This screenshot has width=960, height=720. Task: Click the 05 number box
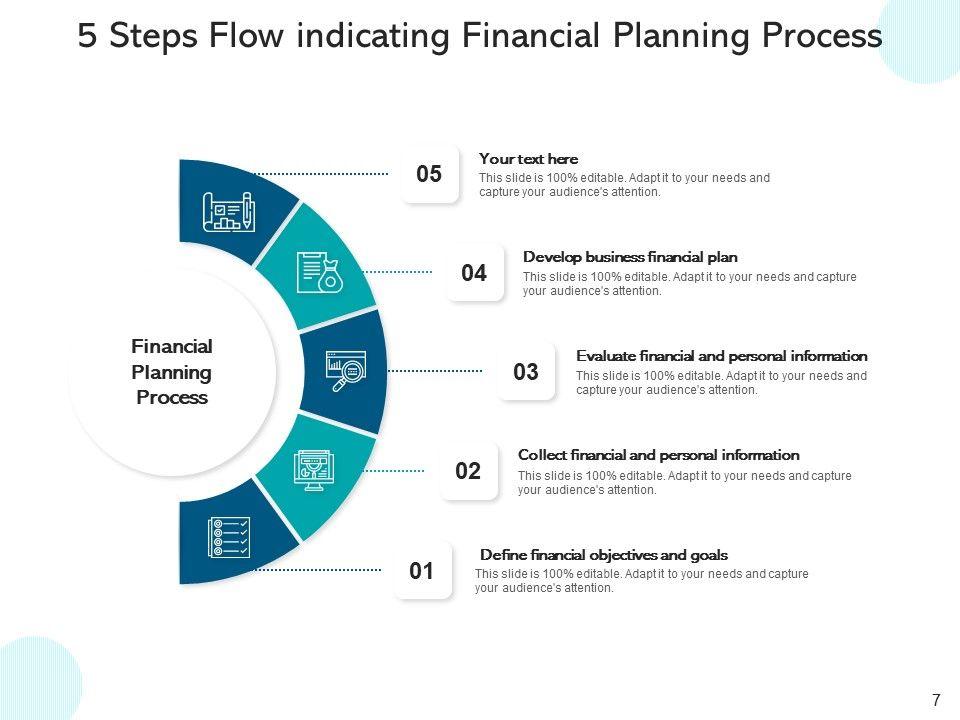[x=429, y=175]
